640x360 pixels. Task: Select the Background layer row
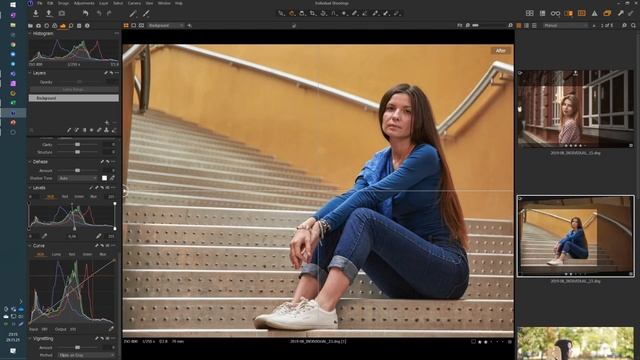(74, 98)
